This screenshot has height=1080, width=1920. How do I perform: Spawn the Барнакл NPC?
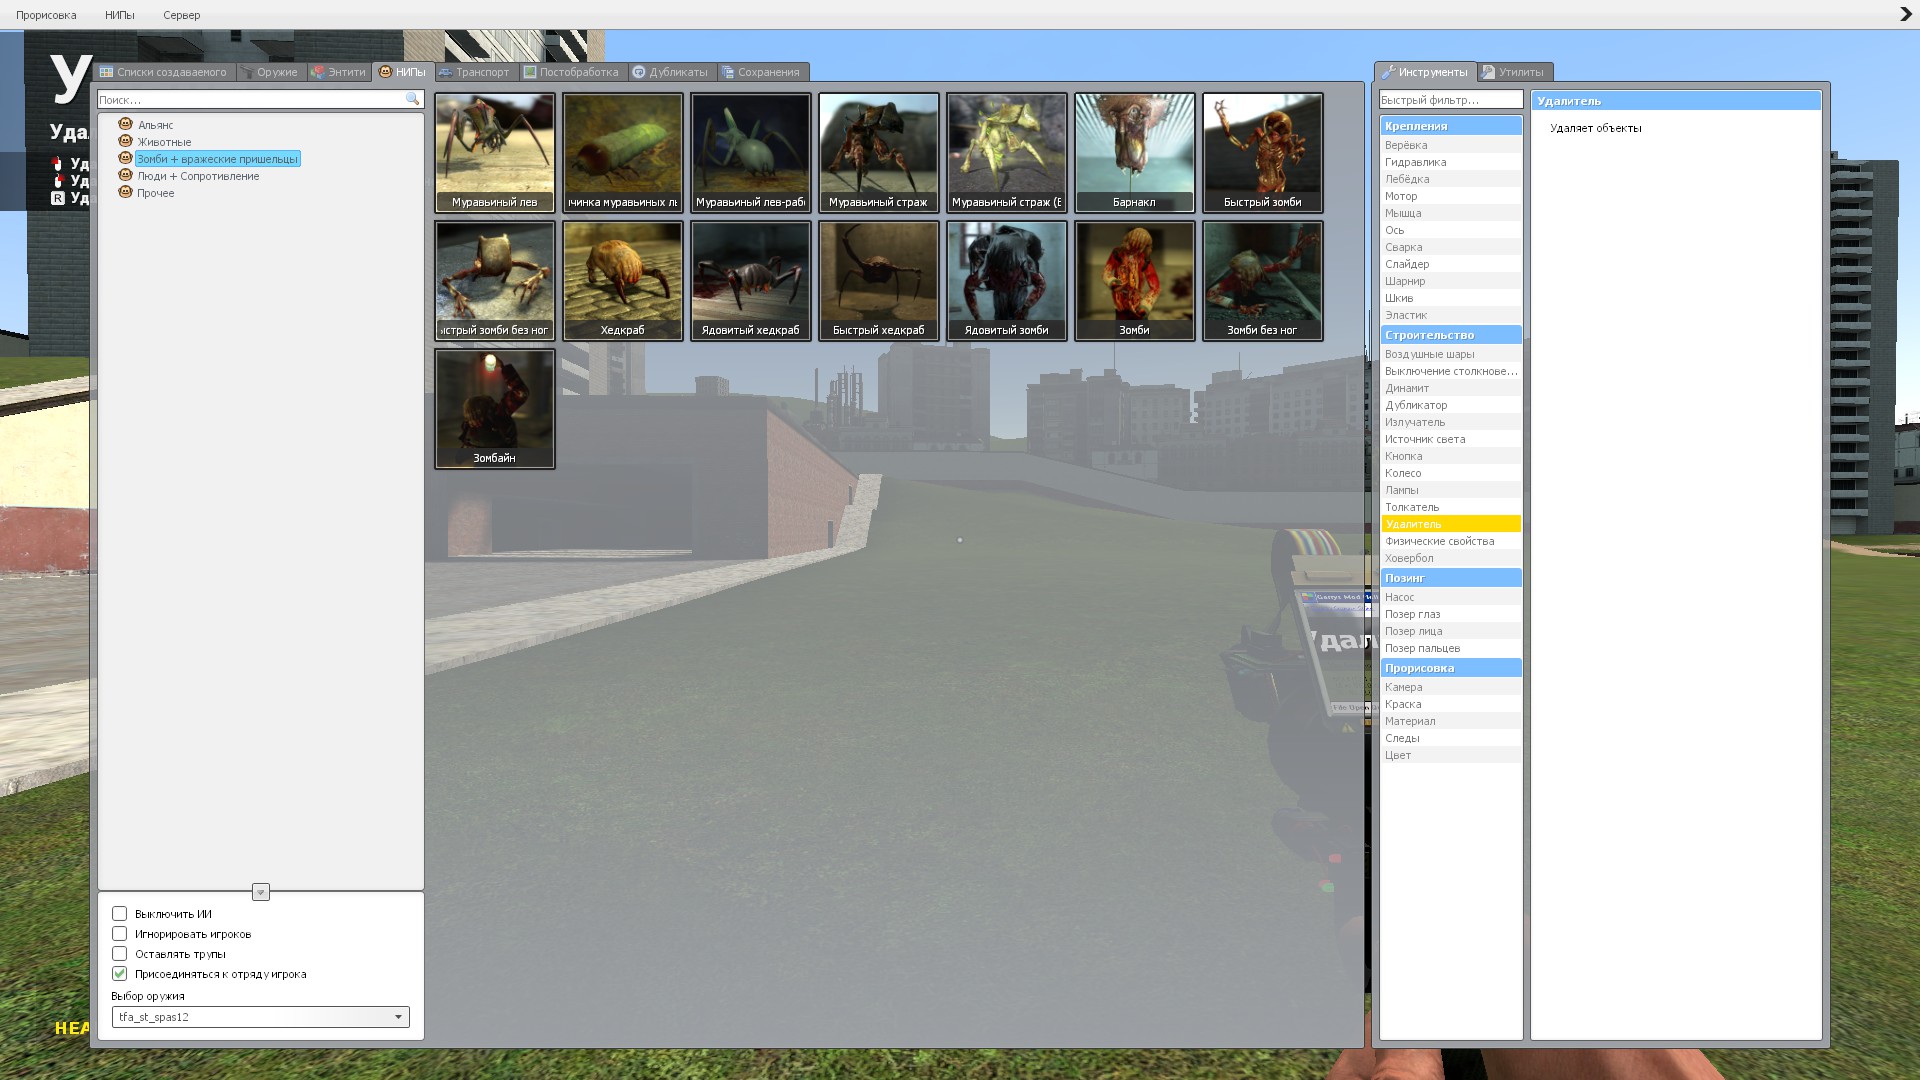pos(1134,153)
